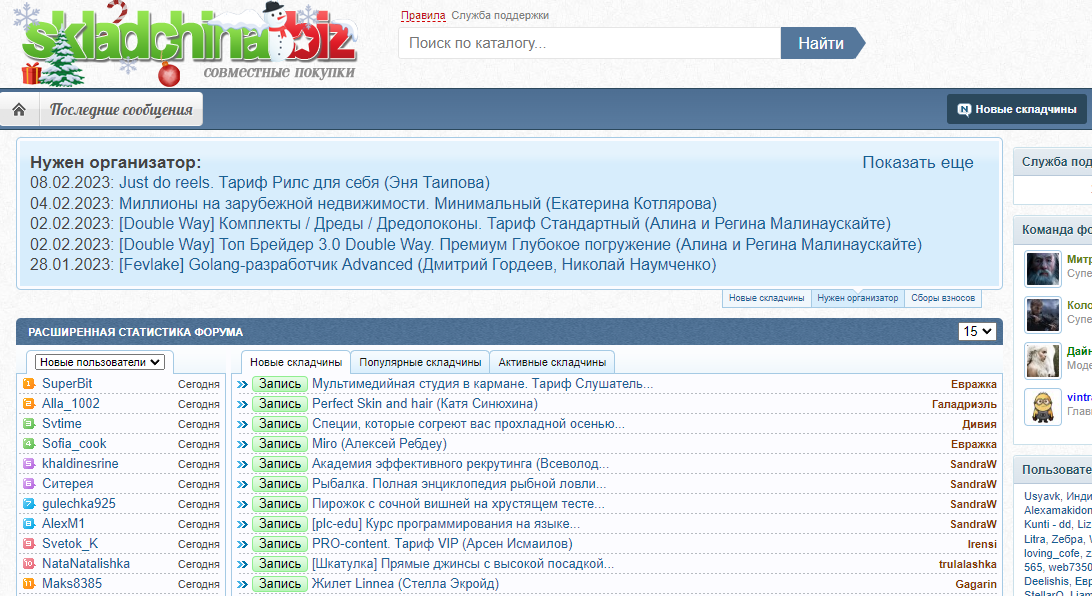Click the Найти search button

(x=822, y=43)
